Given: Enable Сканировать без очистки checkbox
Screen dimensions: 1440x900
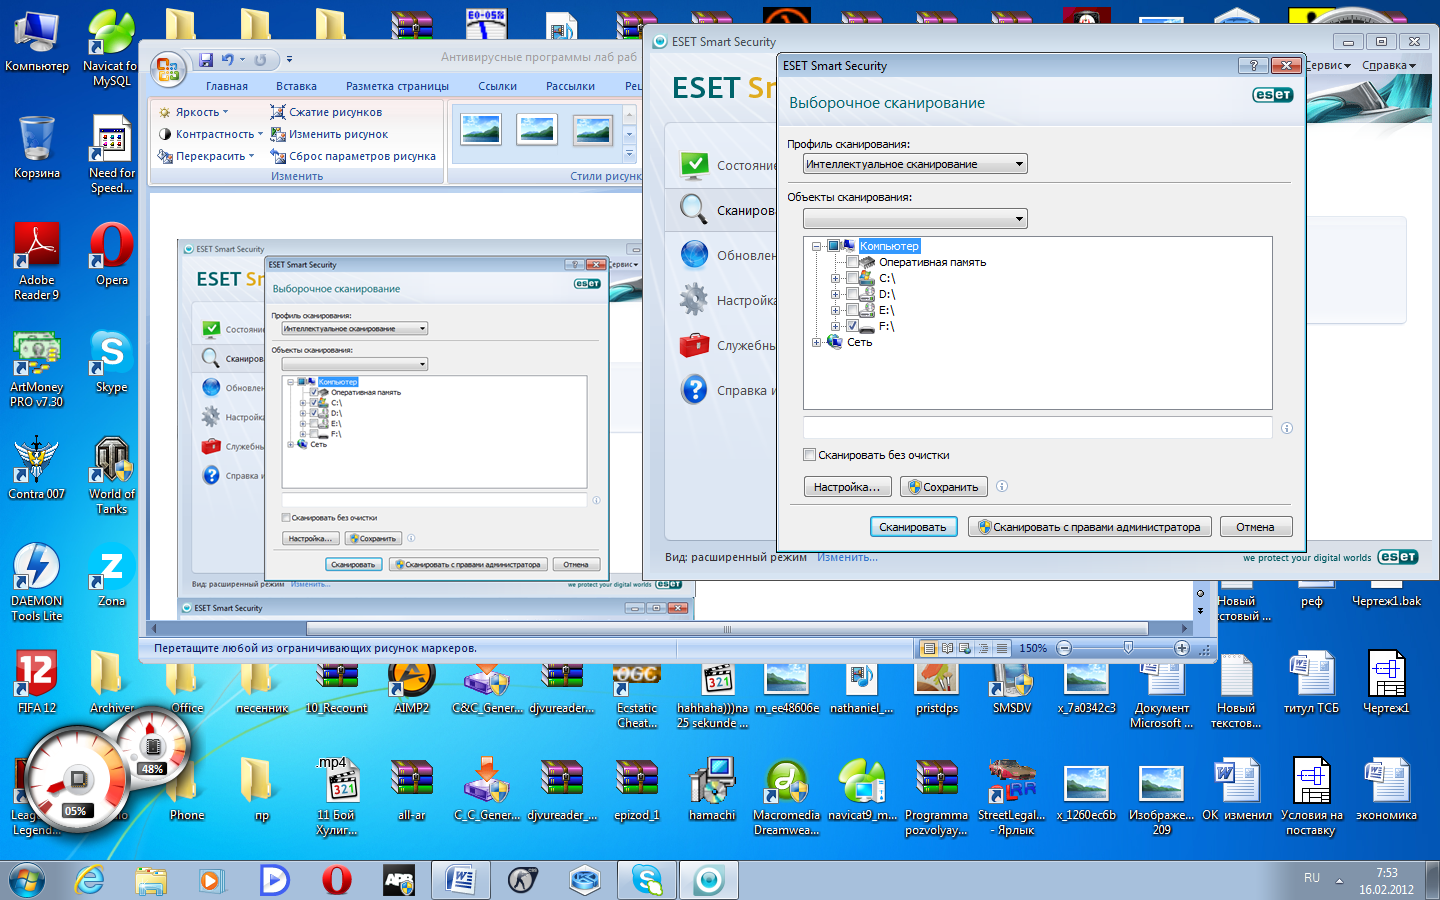Looking at the screenshot, I should [809, 455].
